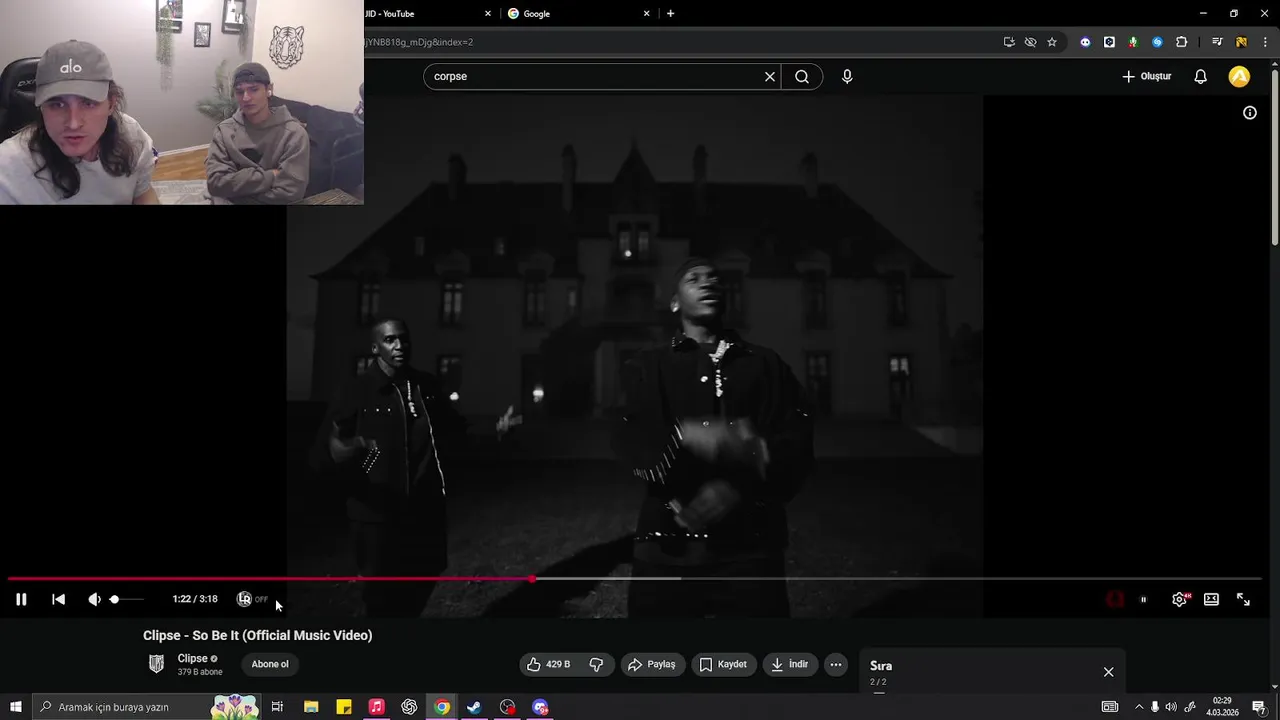Open player settings gear icon
Screen dimensions: 1280x720
tap(1180, 599)
